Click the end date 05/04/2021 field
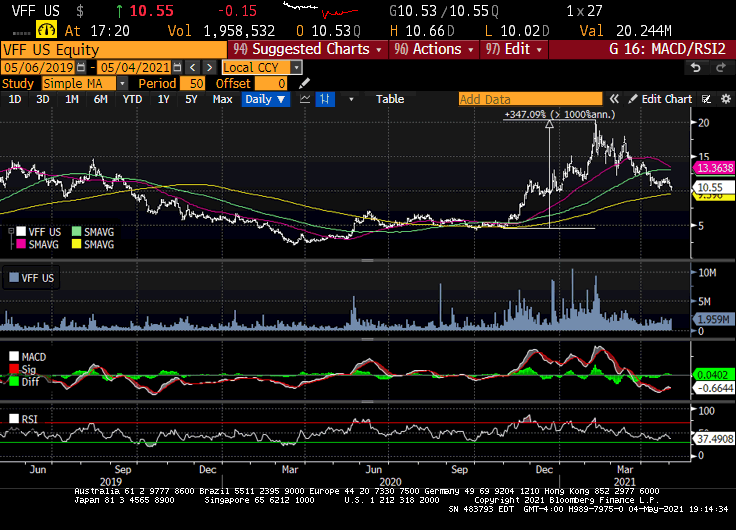The image size is (736, 530). [x=135, y=68]
